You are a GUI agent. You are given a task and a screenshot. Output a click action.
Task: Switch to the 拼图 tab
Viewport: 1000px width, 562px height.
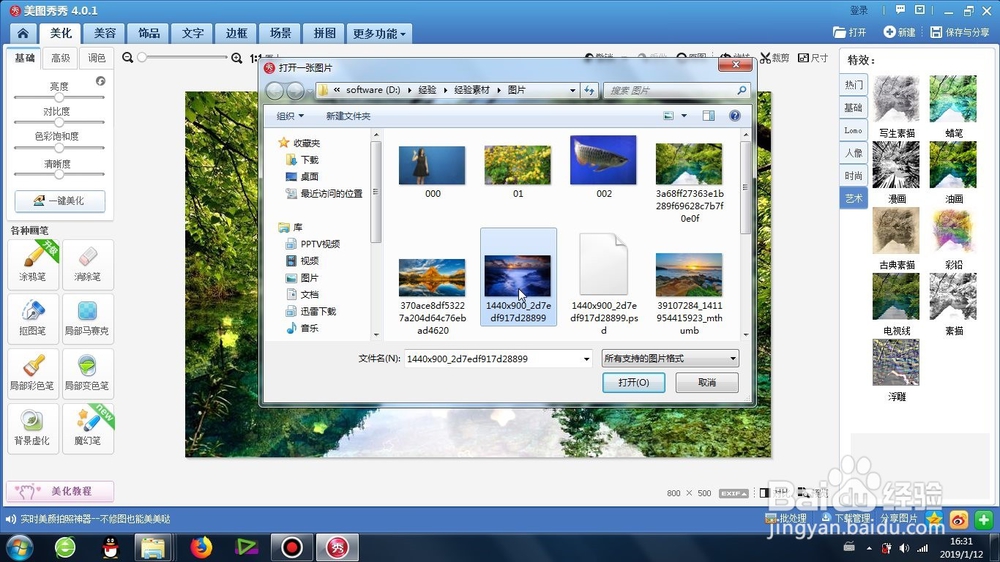click(x=325, y=33)
